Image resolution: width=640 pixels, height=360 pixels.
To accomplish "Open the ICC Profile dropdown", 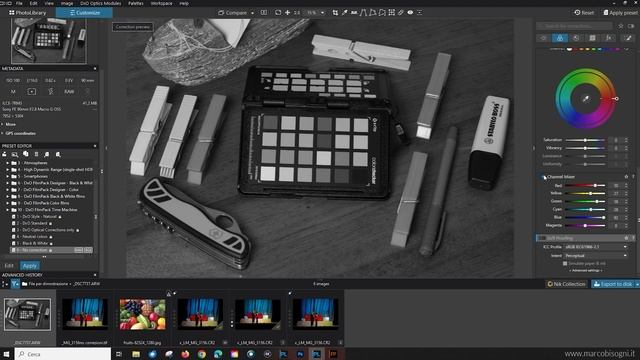I will click(x=596, y=247).
